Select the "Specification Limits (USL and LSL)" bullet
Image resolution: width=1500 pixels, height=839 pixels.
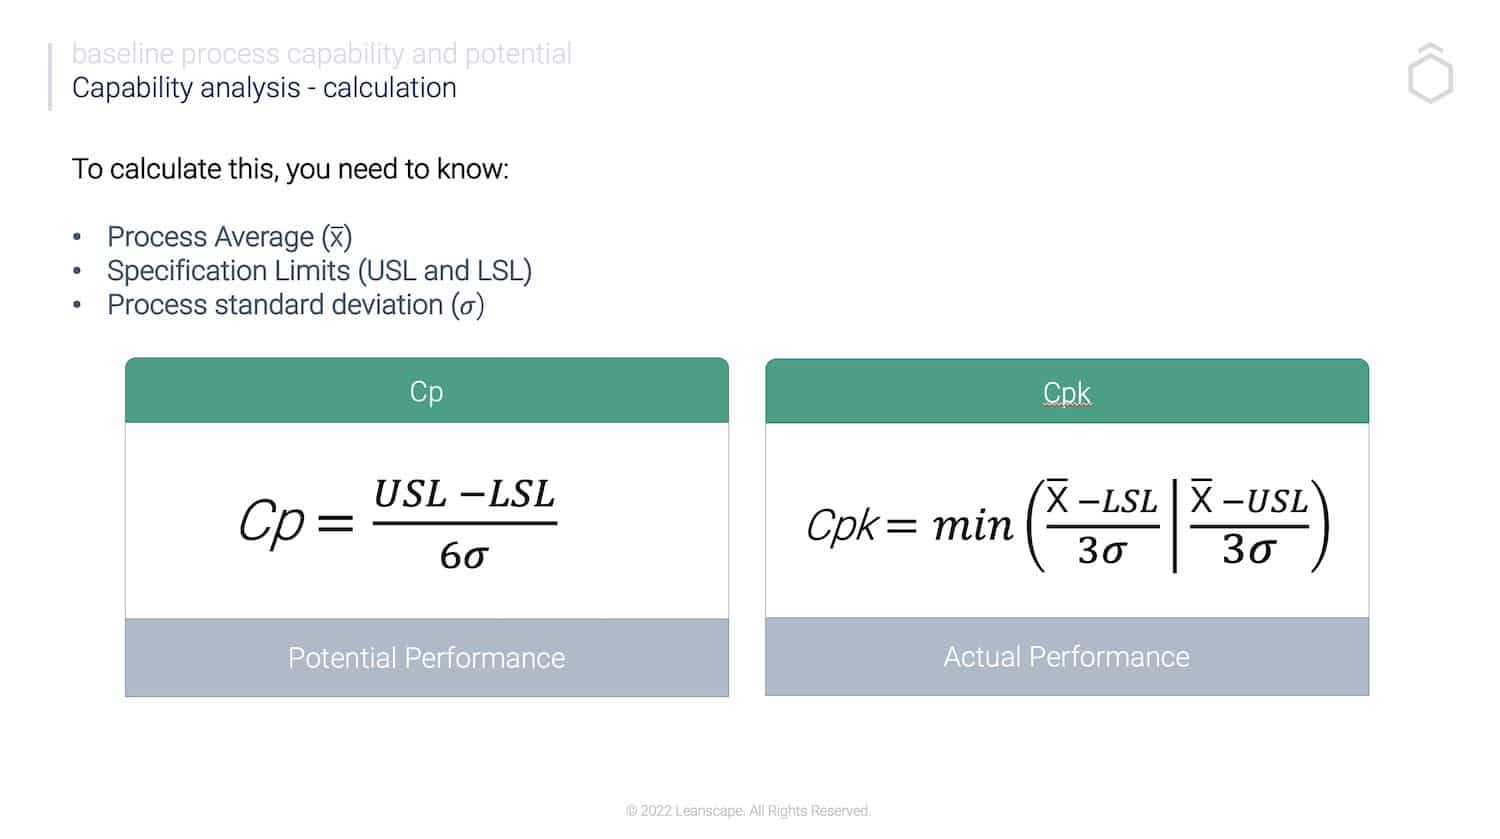point(319,271)
